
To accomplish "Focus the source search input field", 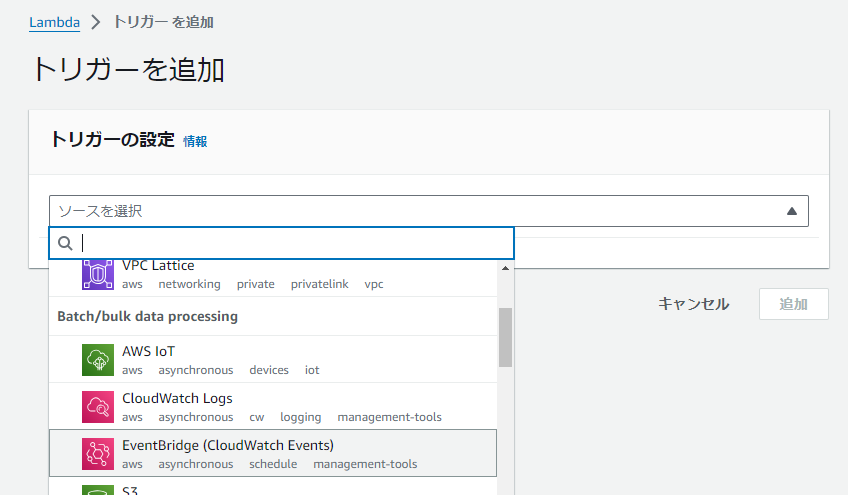I will coord(281,243).
